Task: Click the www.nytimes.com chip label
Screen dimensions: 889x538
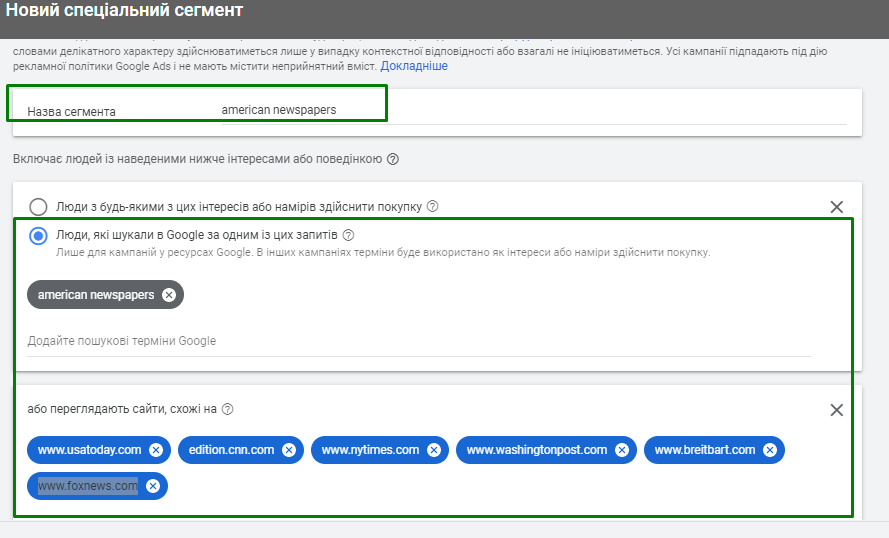Action: pyautogui.click(x=370, y=450)
